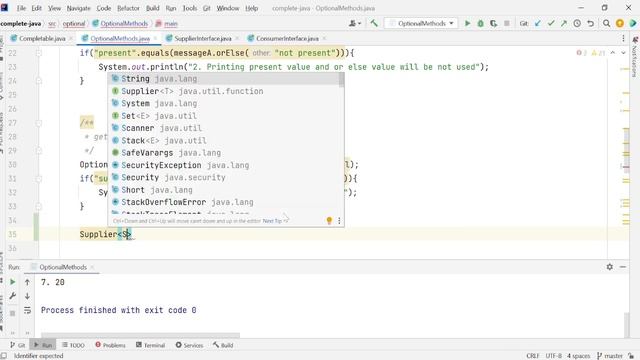This screenshot has height=360, width=640.
Task: Go to next highlighted error arrow
Action: click(623, 53)
